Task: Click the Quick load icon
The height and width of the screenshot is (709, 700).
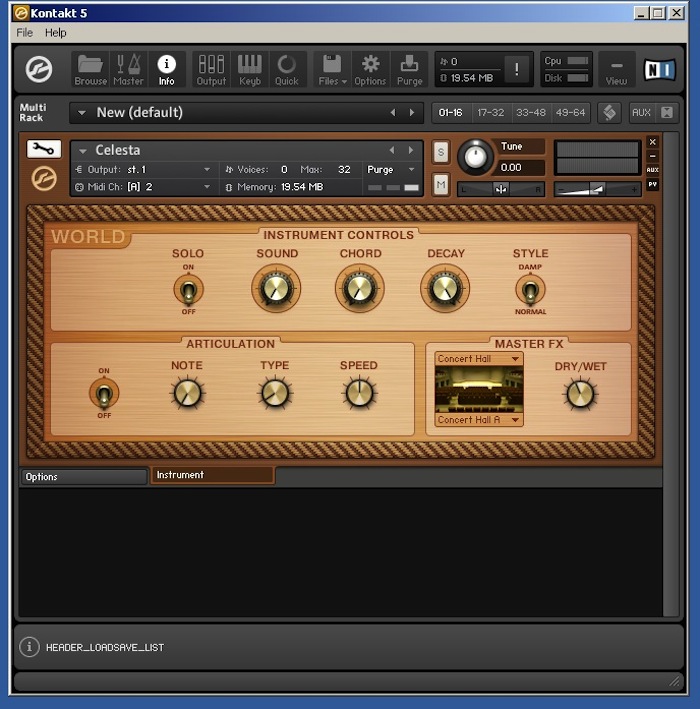Action: point(287,69)
